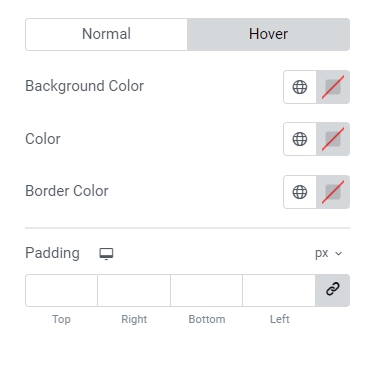Switch to the Normal state tab
The image size is (370, 371).
coord(106,34)
